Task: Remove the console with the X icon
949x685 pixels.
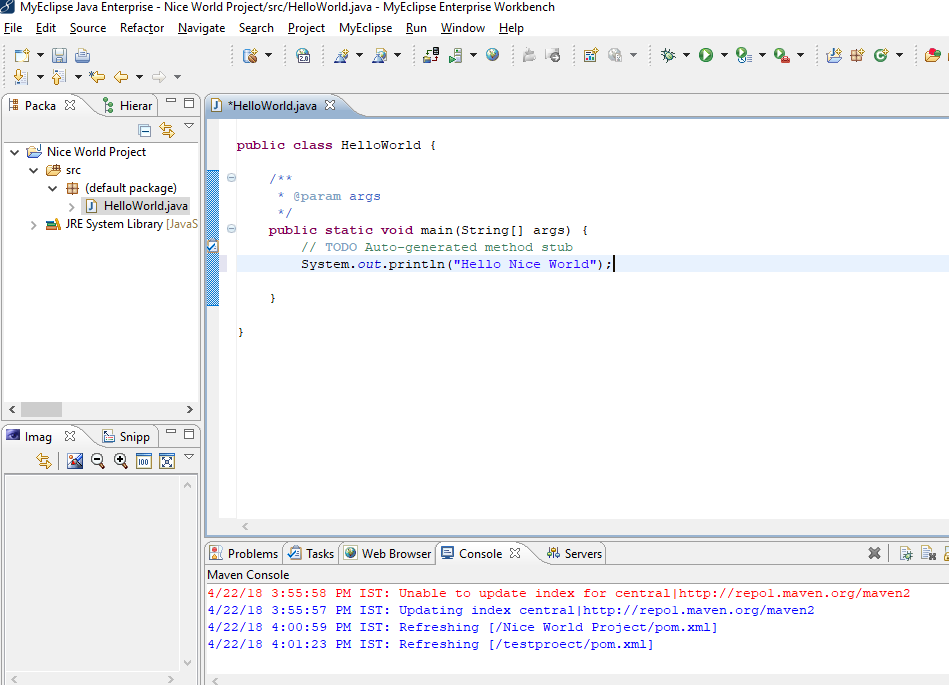Action: pyautogui.click(x=874, y=553)
